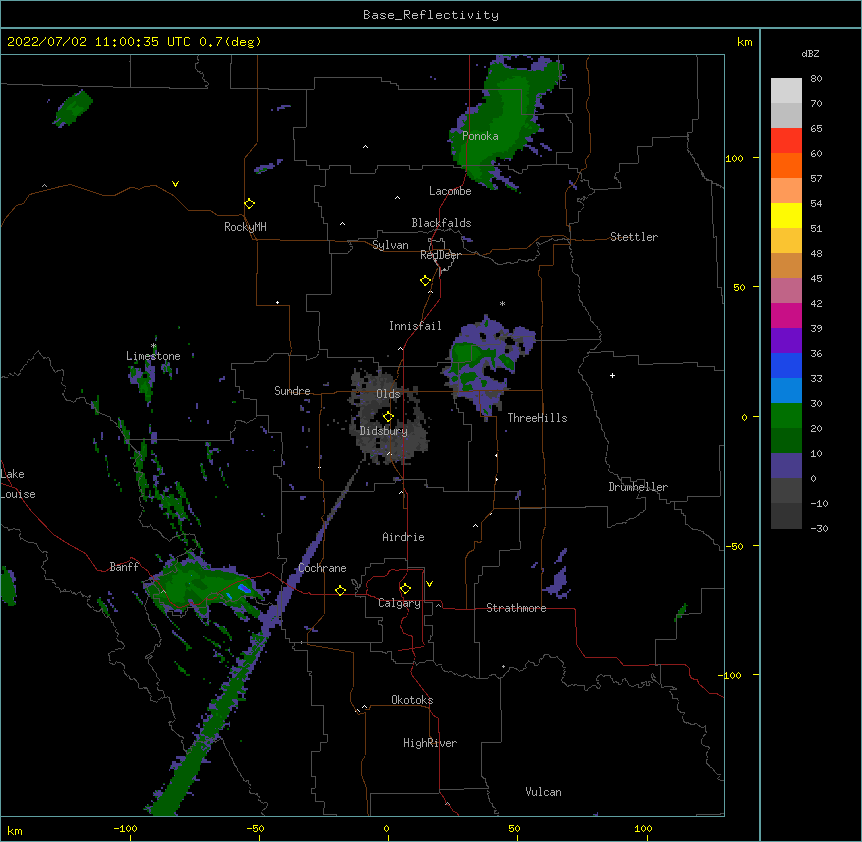Click the Drumheller label
862x842 pixels.
[638, 487]
